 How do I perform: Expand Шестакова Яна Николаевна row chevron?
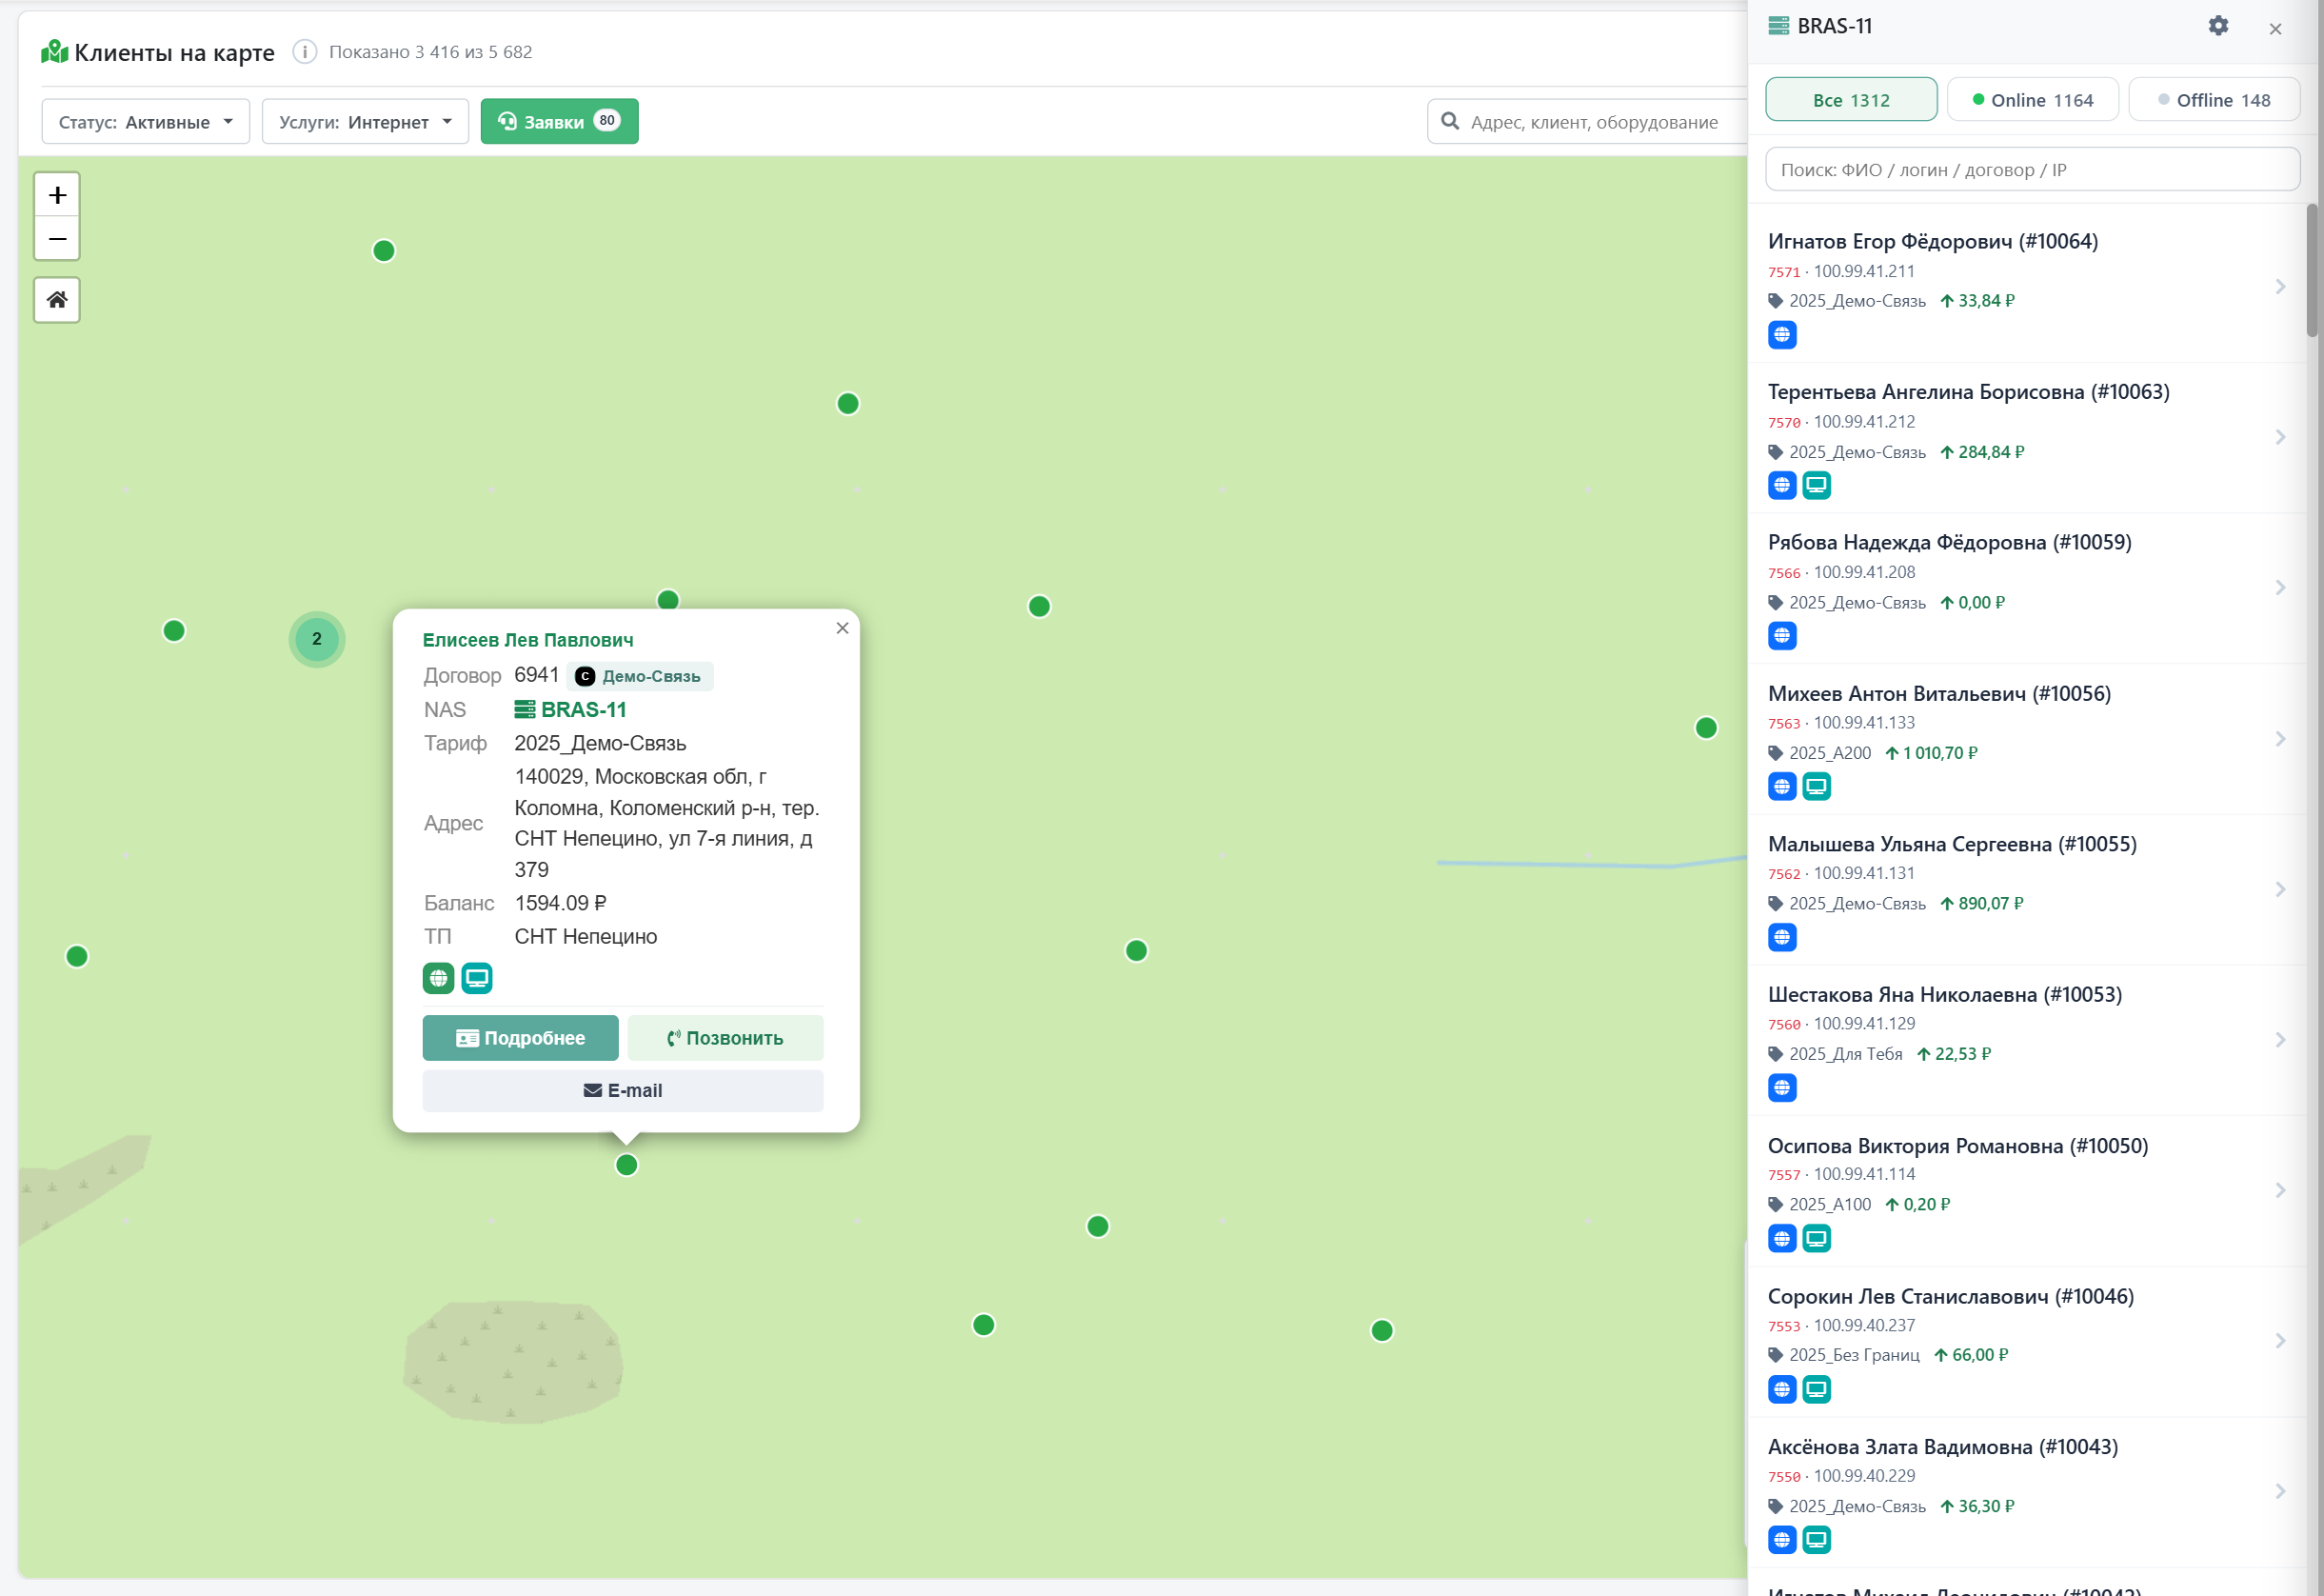pyautogui.click(x=2280, y=1040)
